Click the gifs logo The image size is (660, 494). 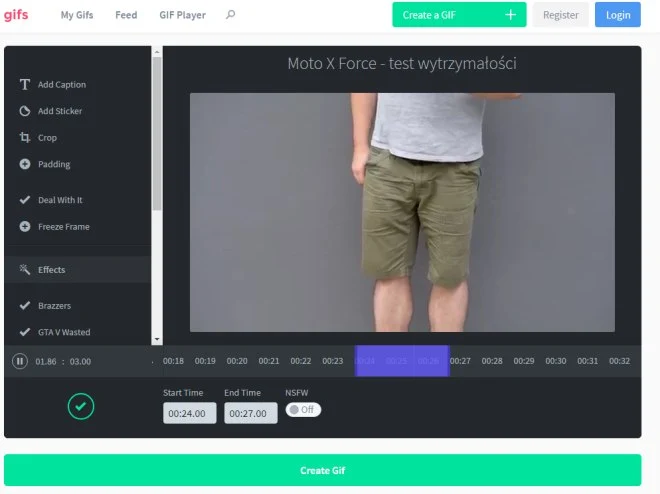[x=16, y=15]
